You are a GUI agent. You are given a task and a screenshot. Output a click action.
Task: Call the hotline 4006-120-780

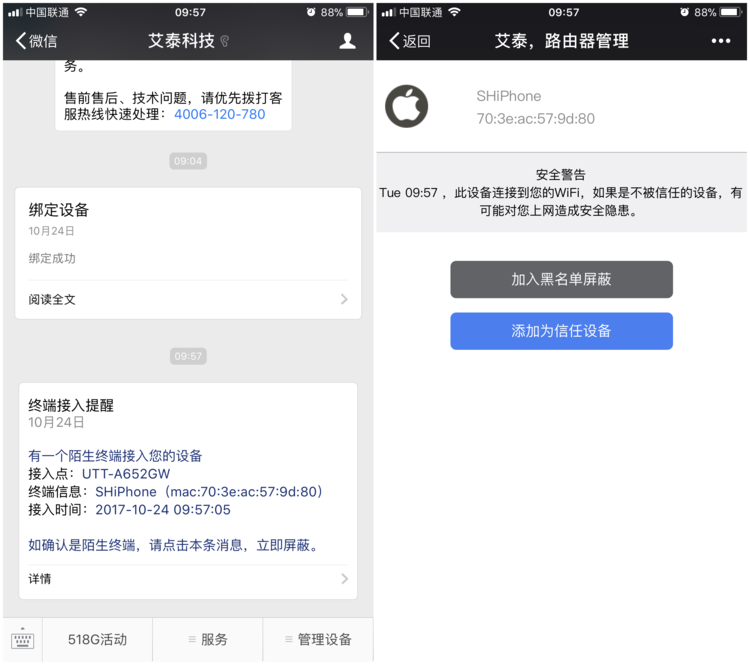click(x=220, y=114)
